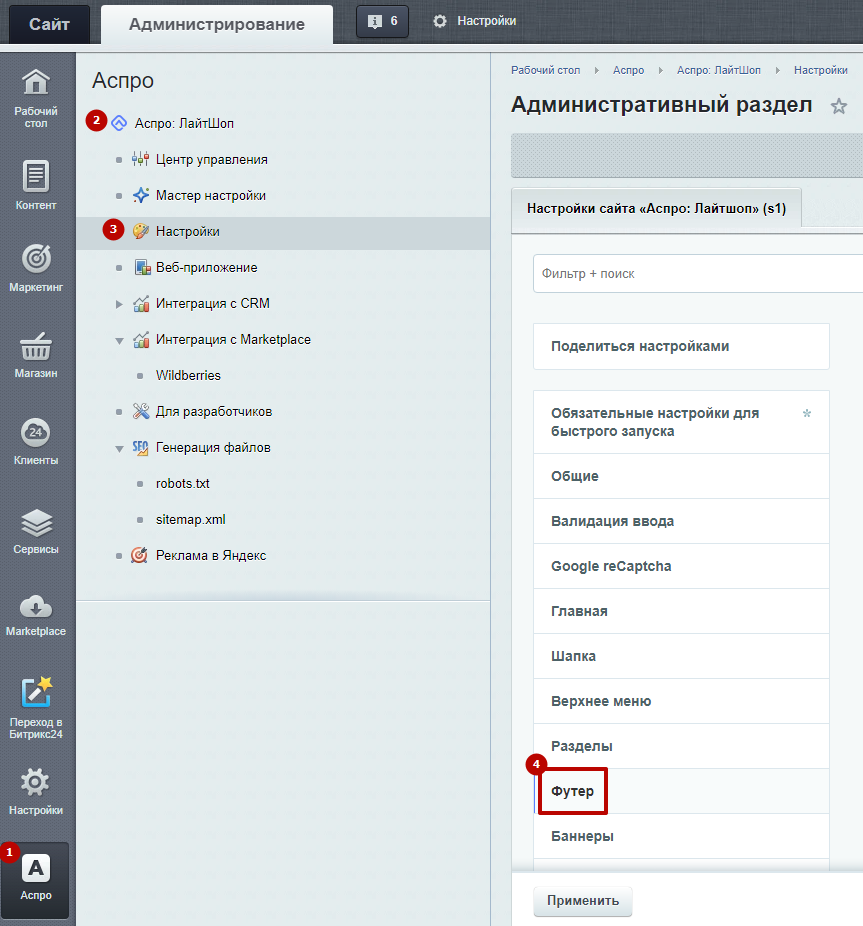Open the Валидация ввода settings section
Screen dimensions: 863x926
pos(681,521)
